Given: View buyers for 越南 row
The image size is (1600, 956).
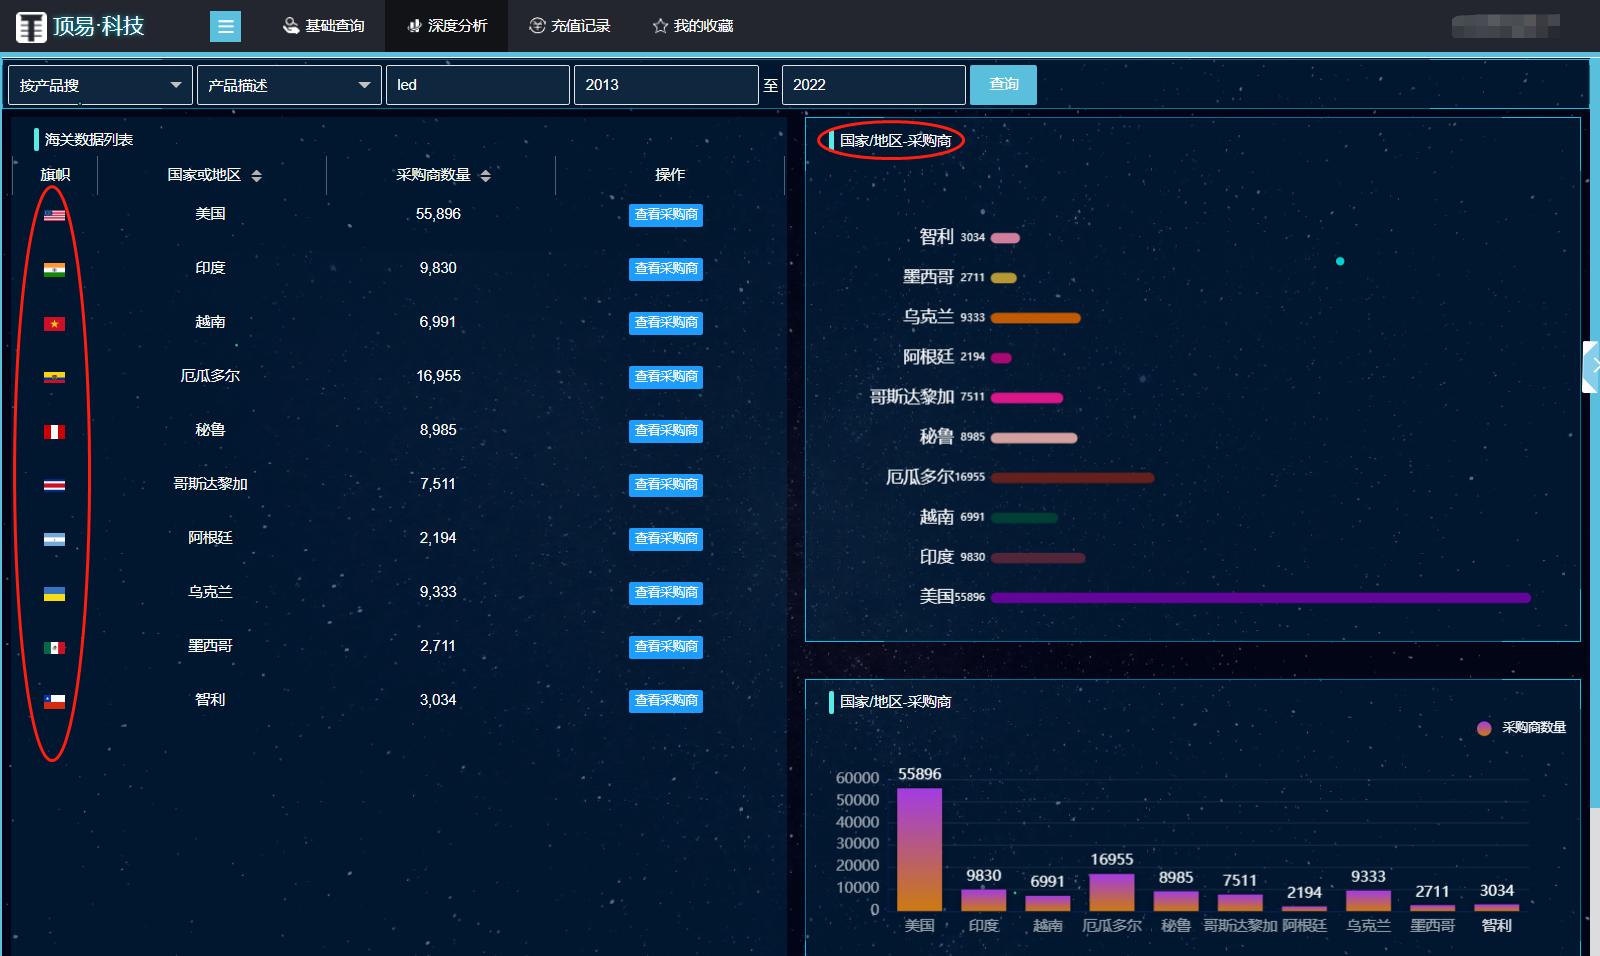Looking at the screenshot, I should tap(666, 323).
